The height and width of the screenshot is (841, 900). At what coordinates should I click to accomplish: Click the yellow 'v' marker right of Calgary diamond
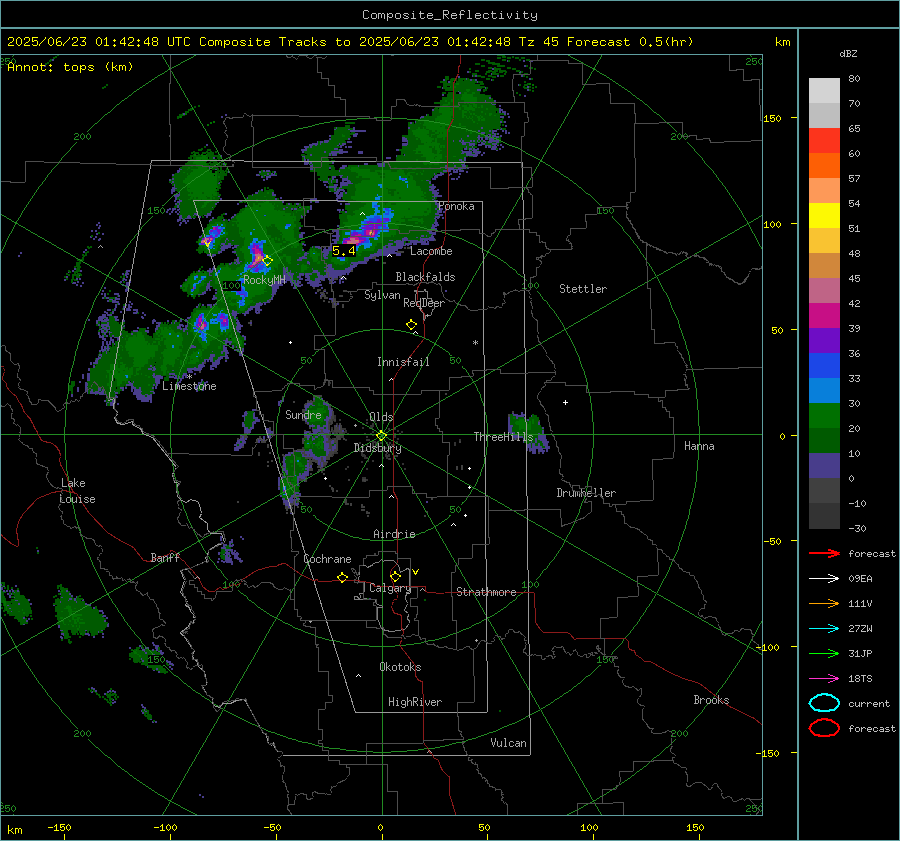click(416, 572)
